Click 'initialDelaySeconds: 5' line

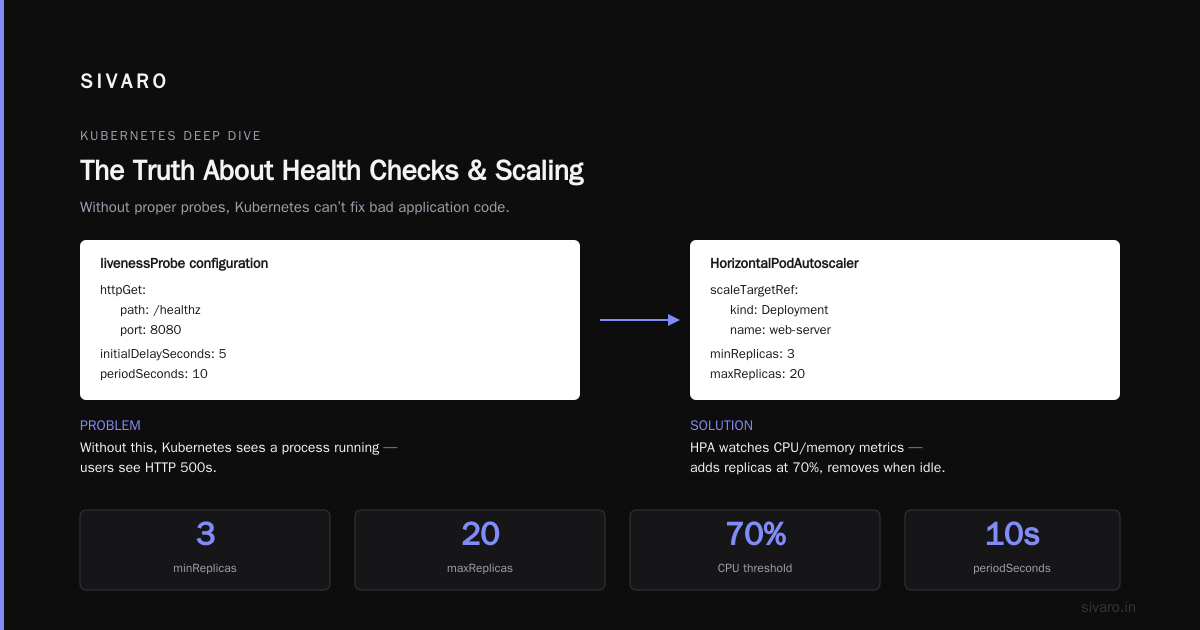coord(163,354)
